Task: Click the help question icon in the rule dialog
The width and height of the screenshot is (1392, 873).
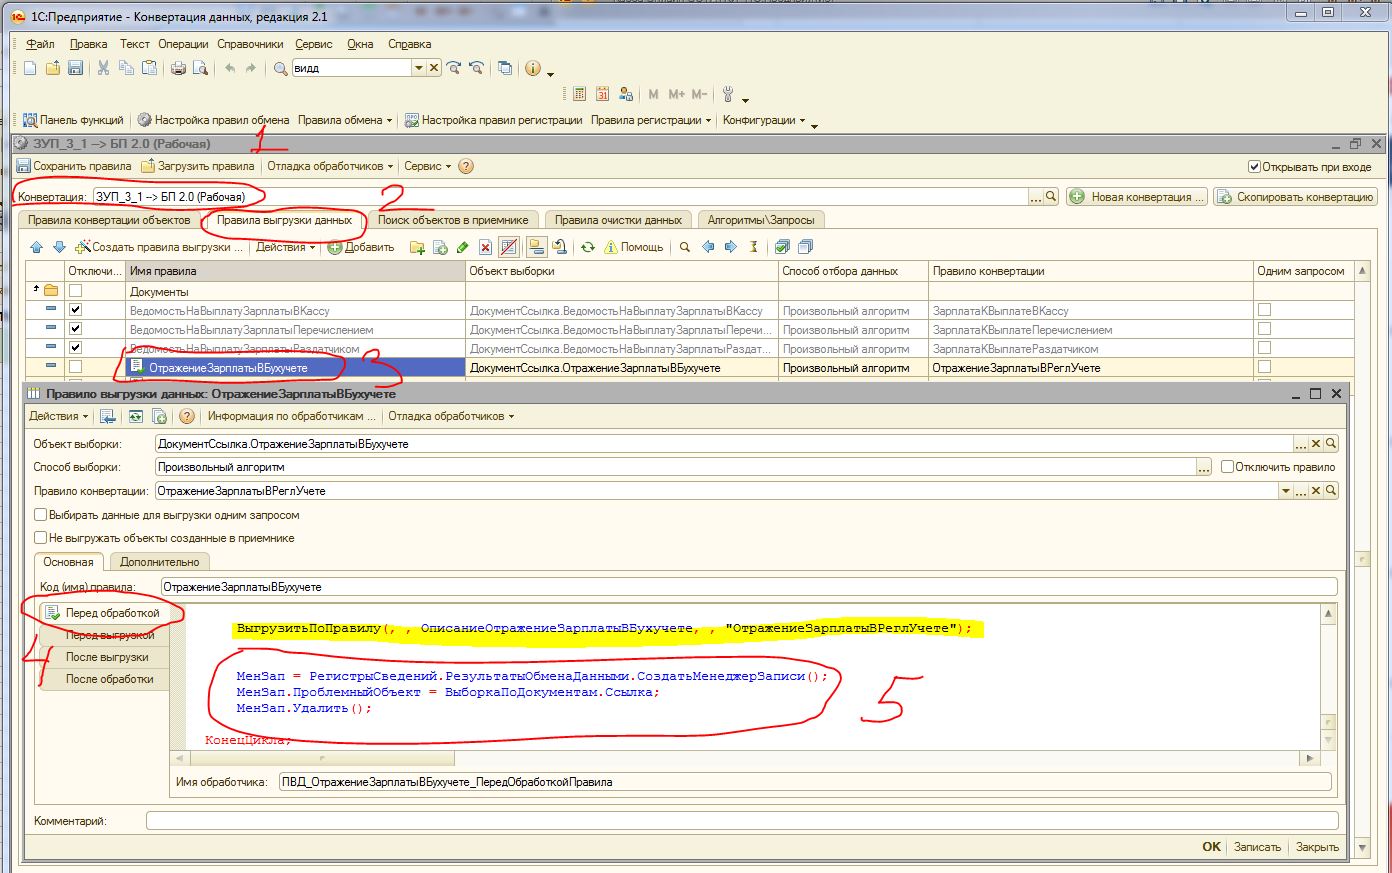Action: pos(186,416)
